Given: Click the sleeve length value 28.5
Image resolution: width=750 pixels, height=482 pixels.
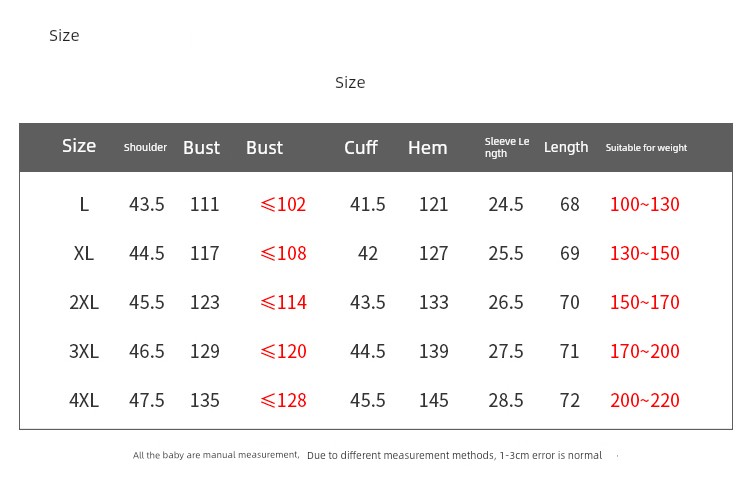Looking at the screenshot, I should coord(505,400).
